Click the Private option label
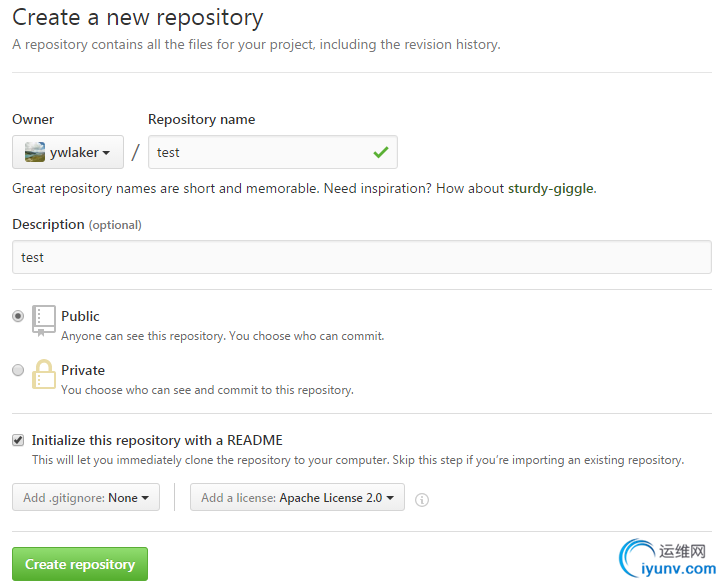722x585 pixels. point(83,370)
